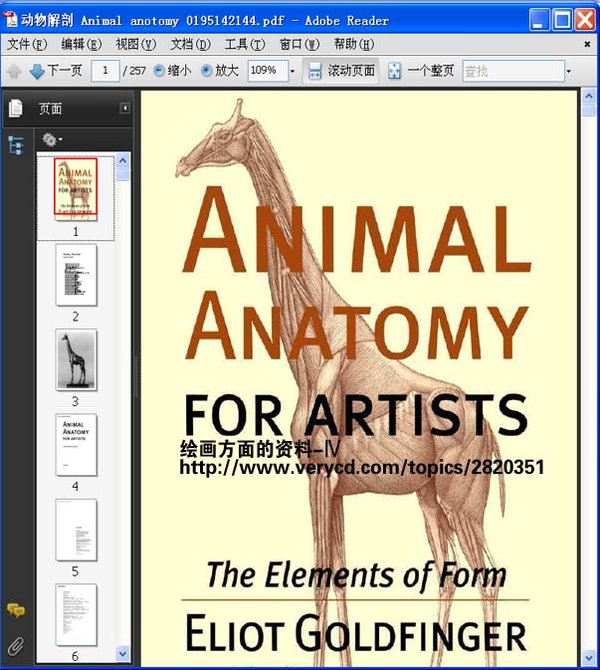Select page 5 thumbnail
The height and width of the screenshot is (670, 600).
coord(76,530)
